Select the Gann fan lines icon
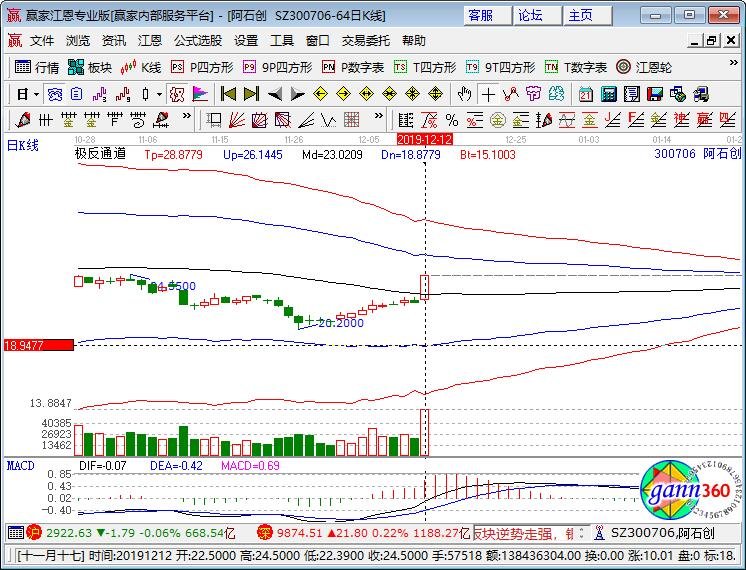Viewport: 746px width, 570px height. [x=236, y=120]
